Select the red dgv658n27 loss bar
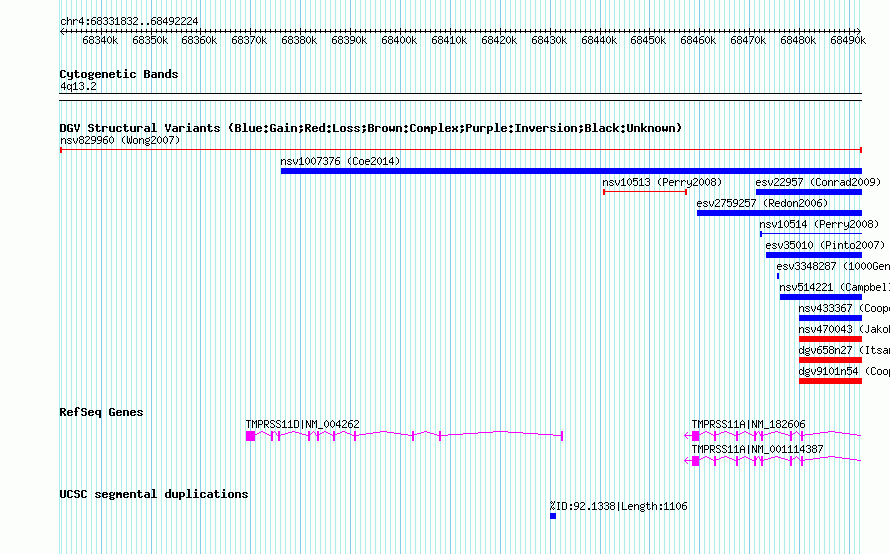890x554 pixels. coord(830,360)
